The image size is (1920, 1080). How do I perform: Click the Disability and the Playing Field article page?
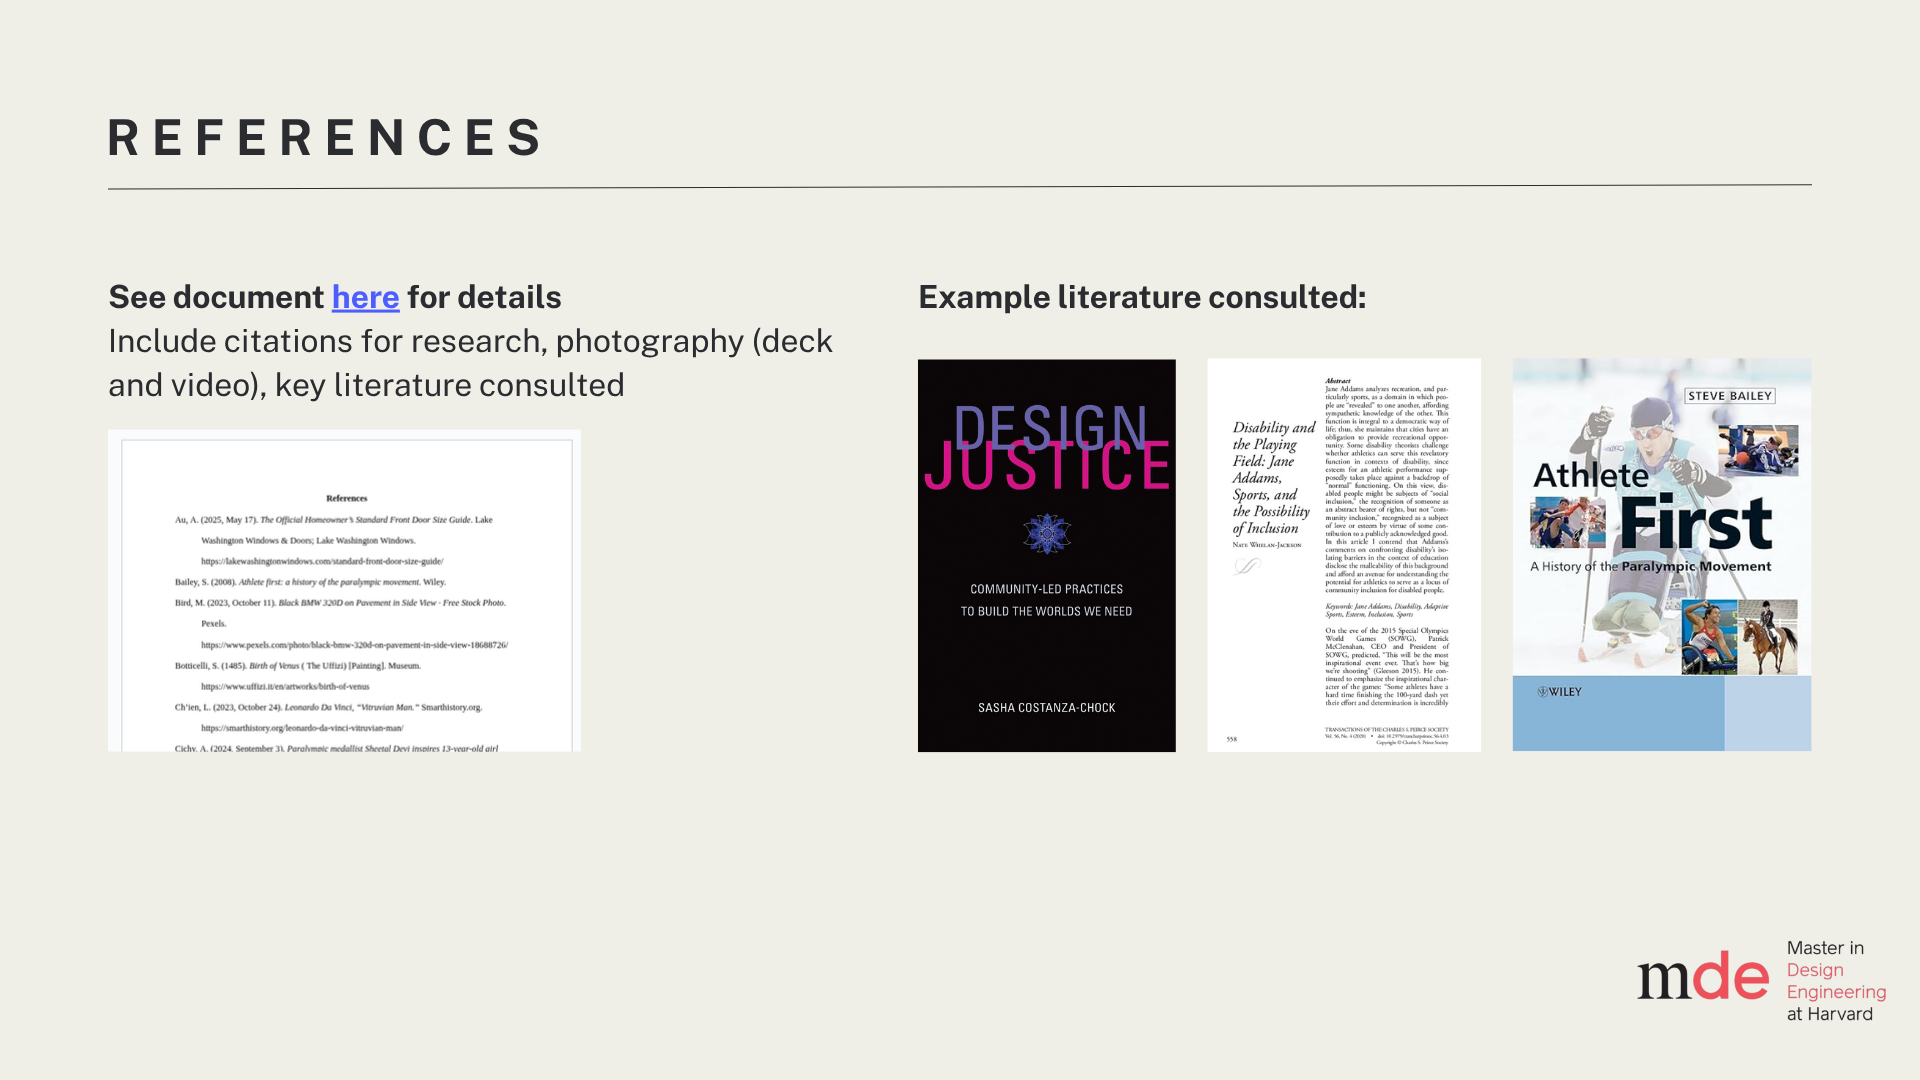coord(1343,555)
